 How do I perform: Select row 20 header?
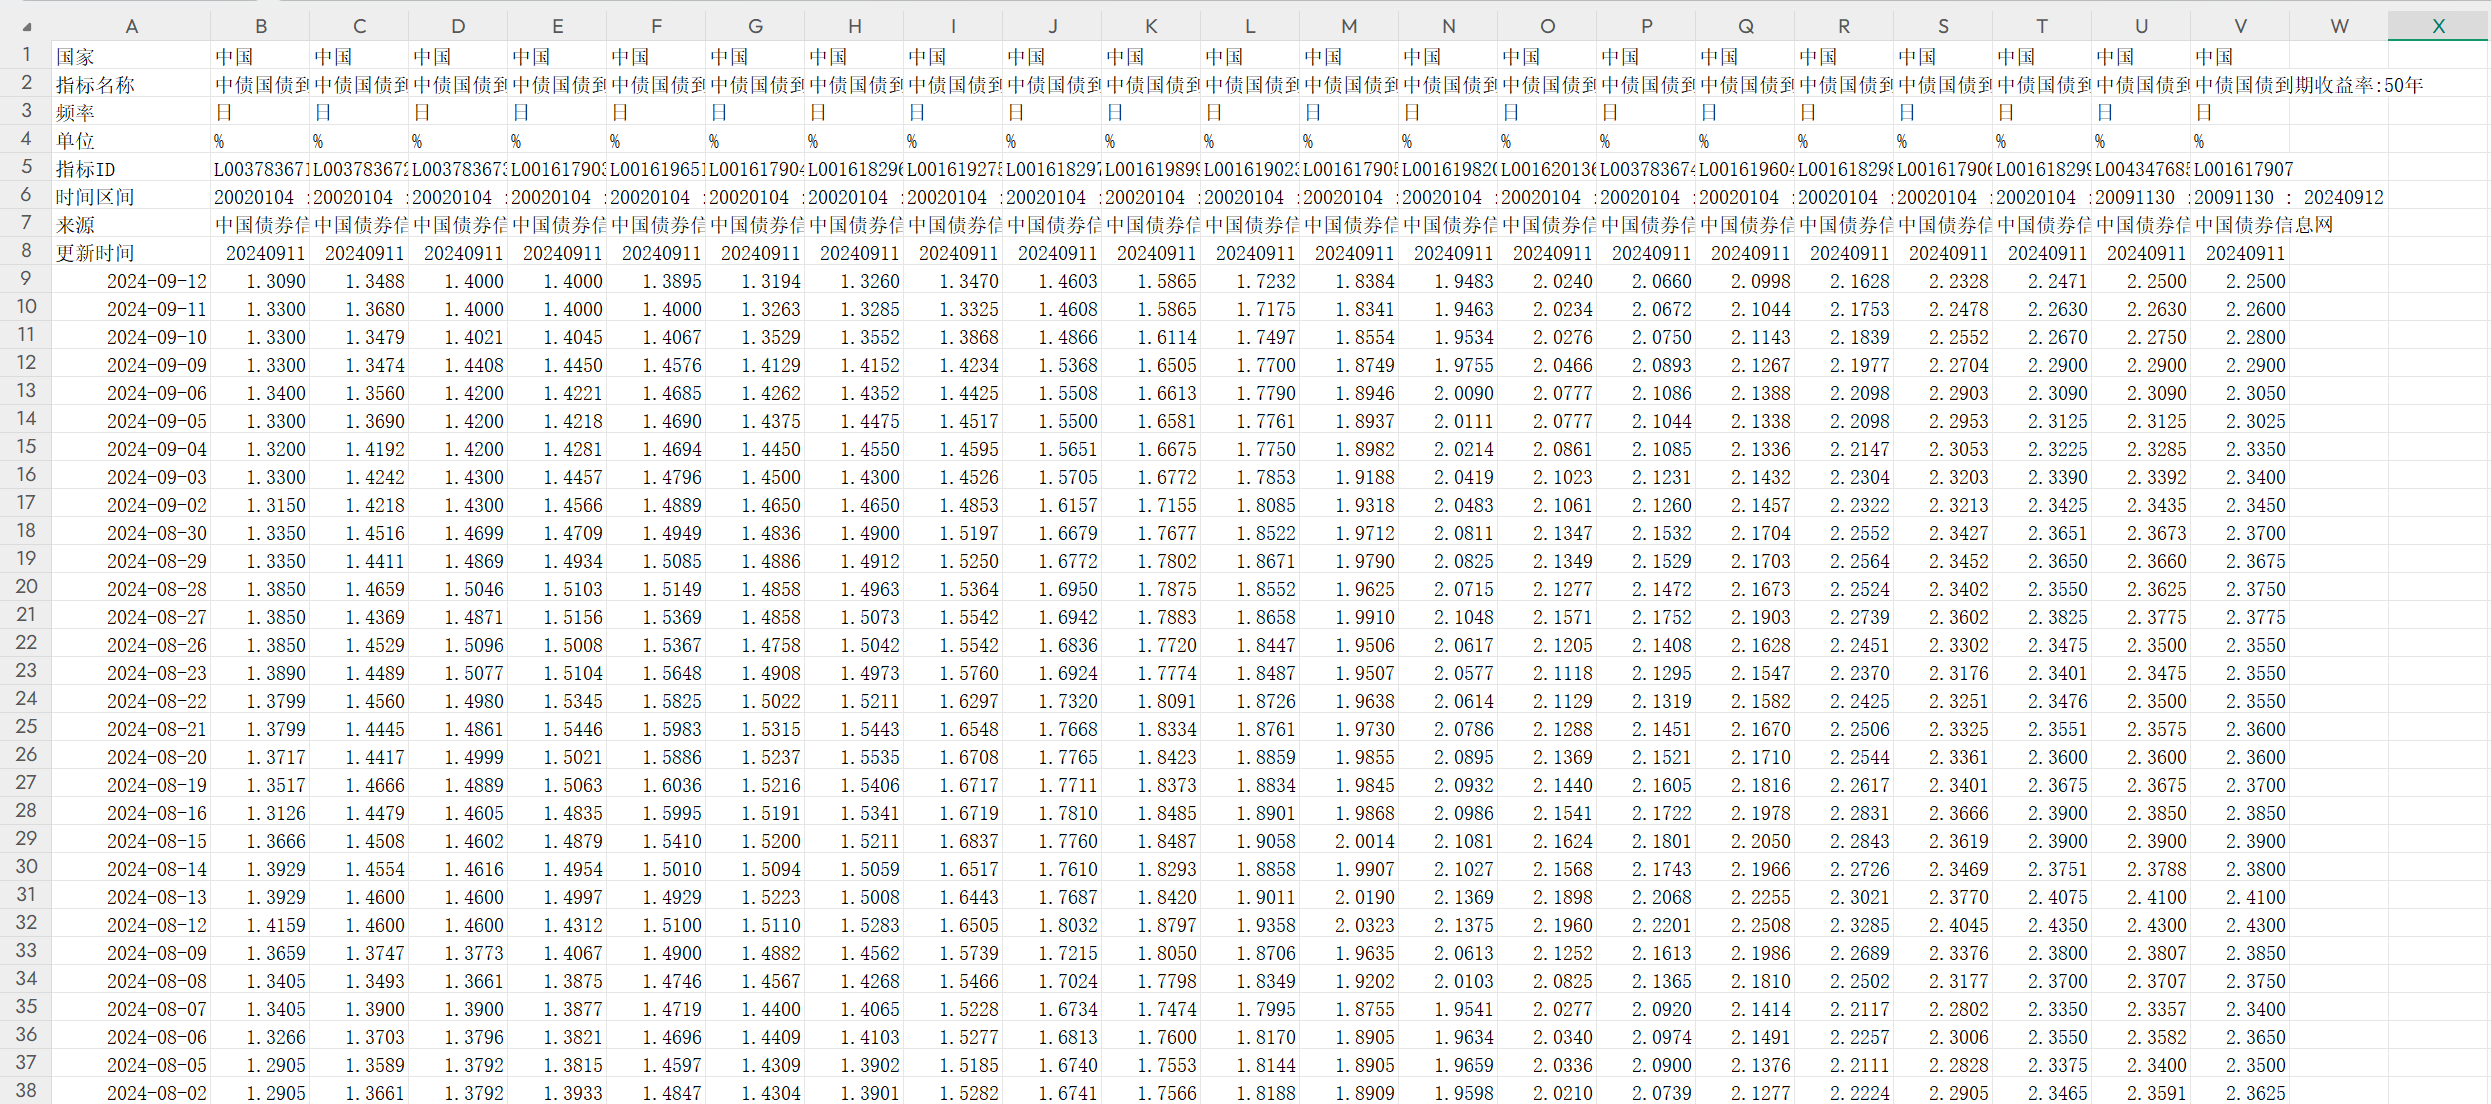[26, 587]
